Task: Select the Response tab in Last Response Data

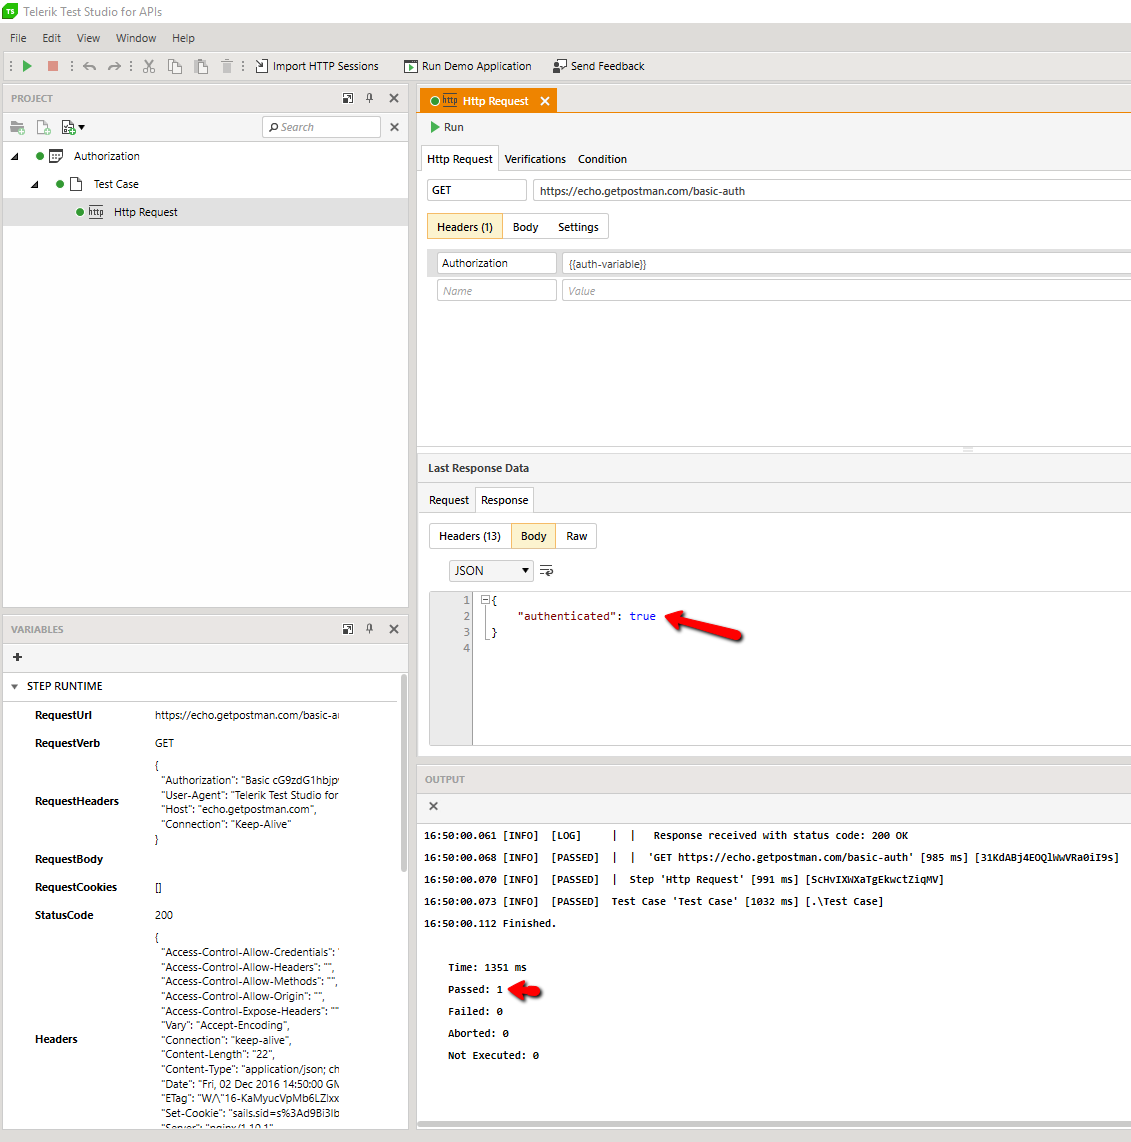Action: pyautogui.click(x=505, y=500)
